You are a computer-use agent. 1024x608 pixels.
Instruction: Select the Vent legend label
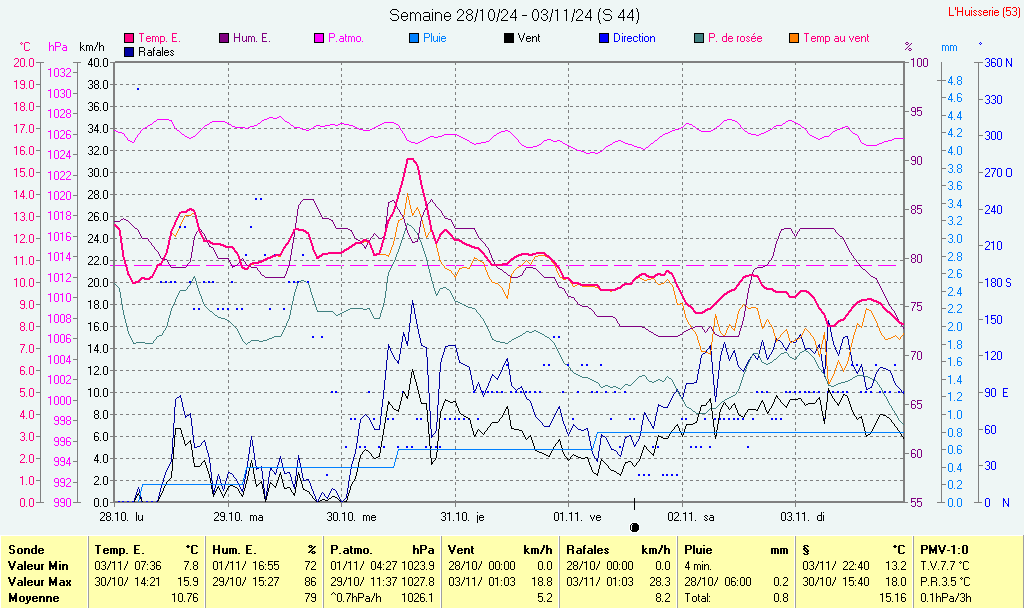(x=529, y=39)
